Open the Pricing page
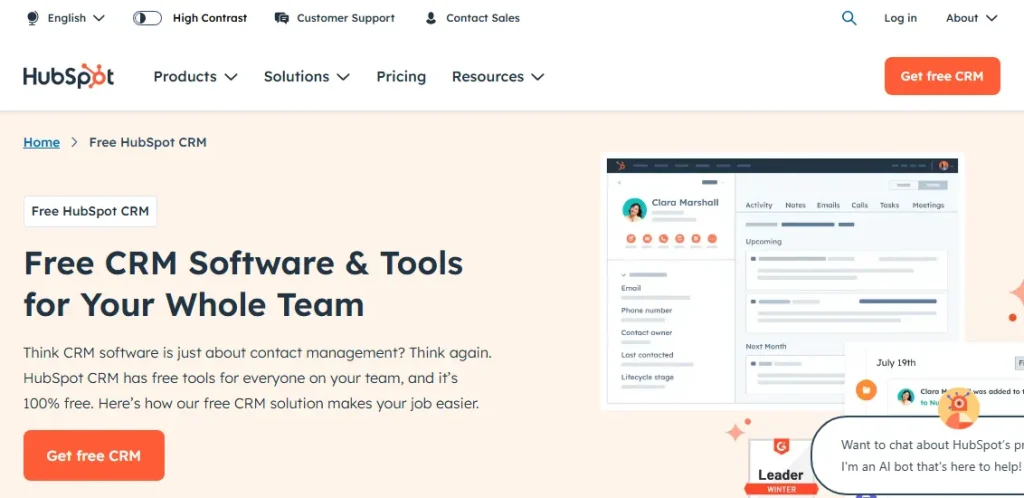This screenshot has width=1024, height=498. pos(401,76)
